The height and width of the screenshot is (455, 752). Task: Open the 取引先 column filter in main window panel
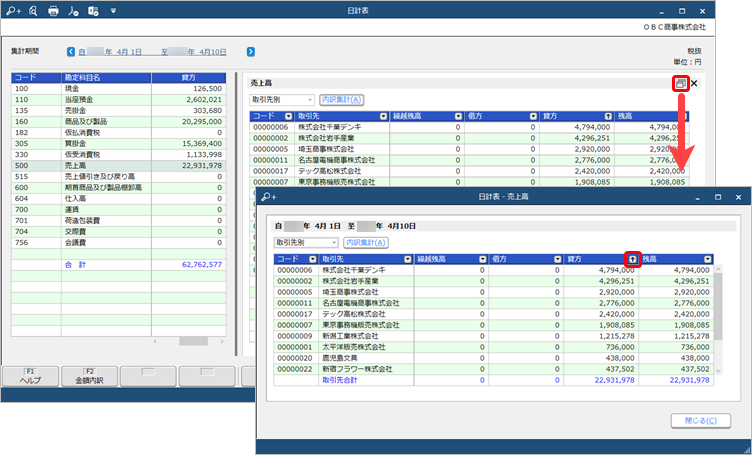pyautogui.click(x=383, y=116)
